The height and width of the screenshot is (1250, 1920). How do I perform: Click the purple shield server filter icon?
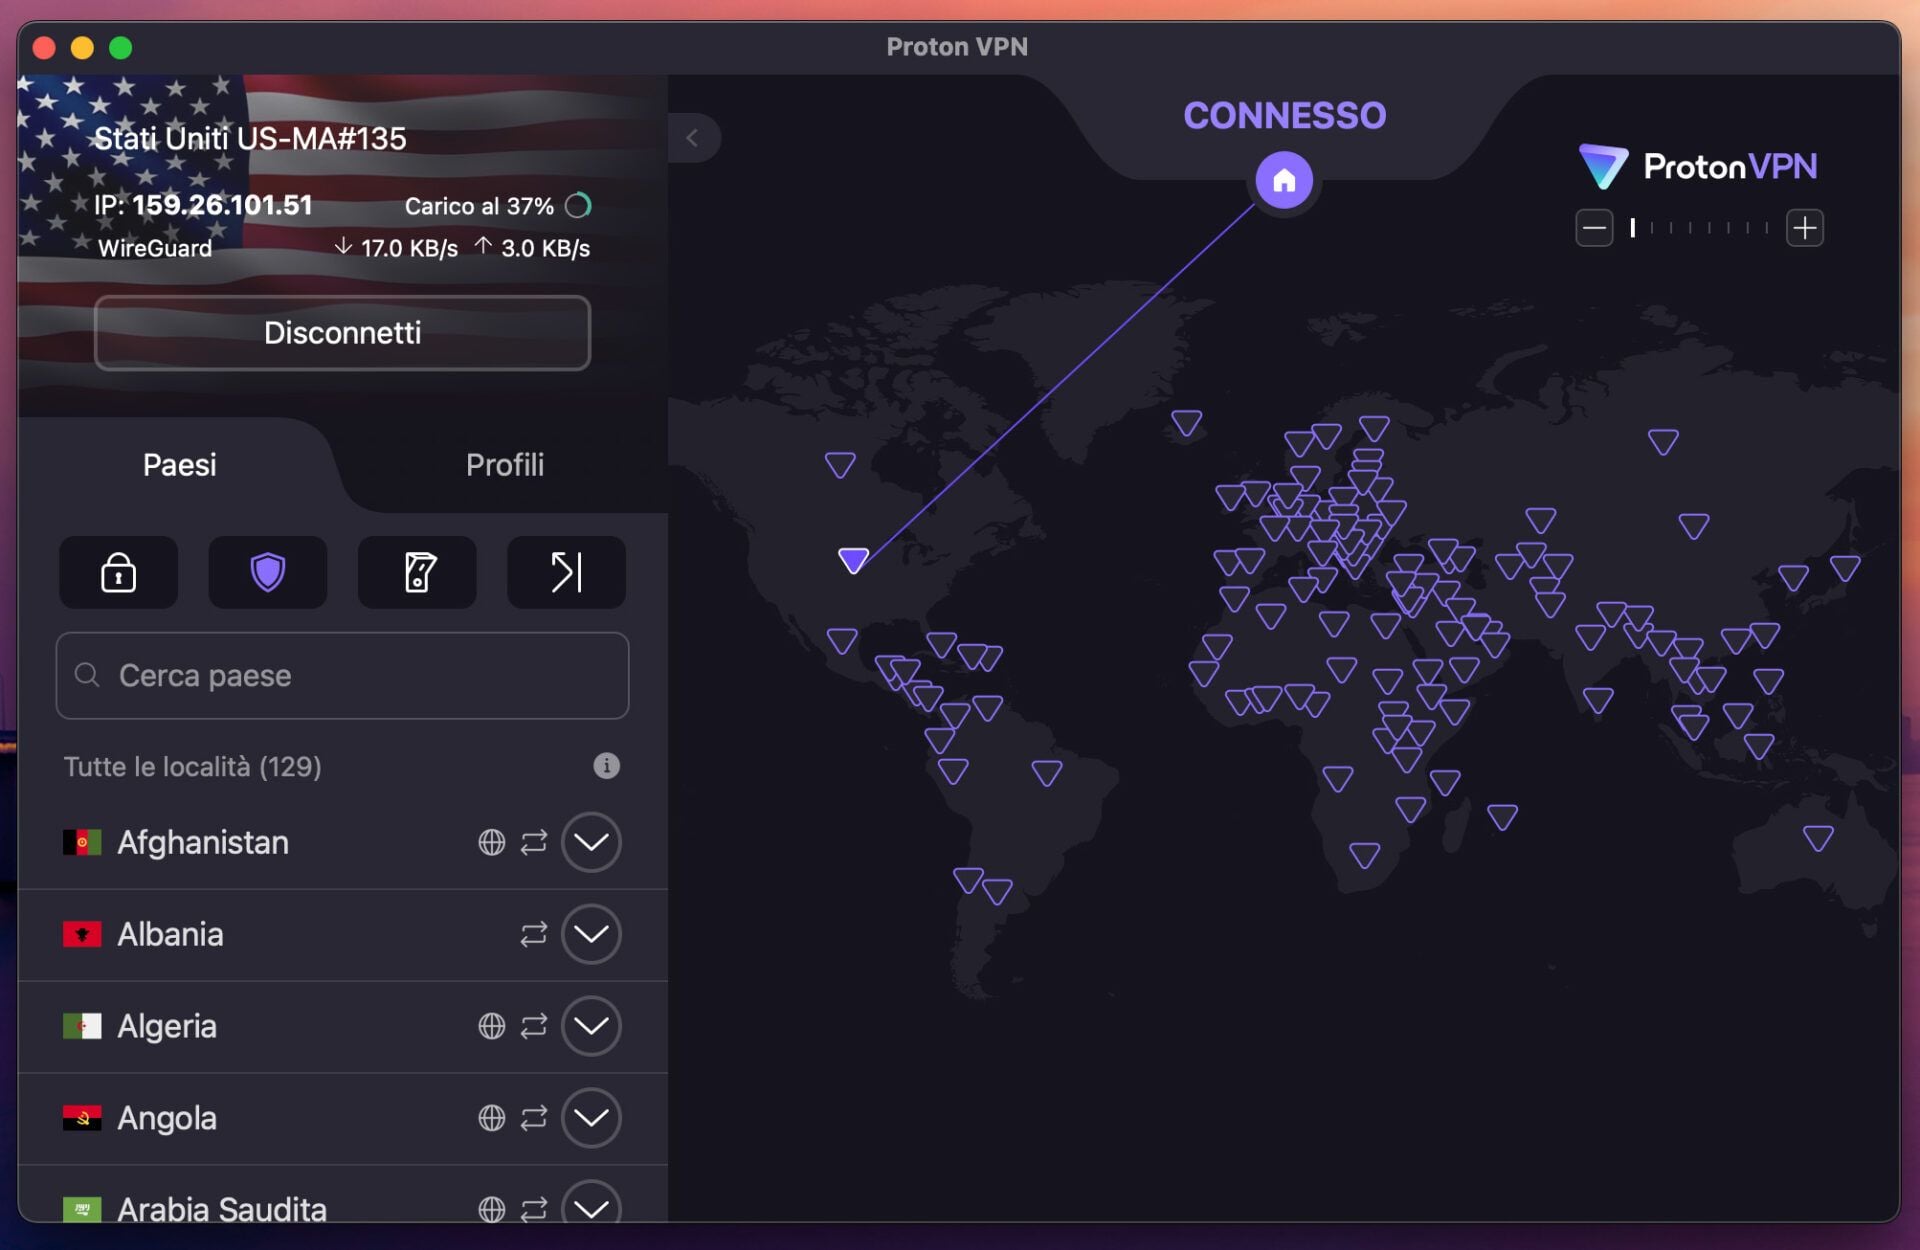pyautogui.click(x=267, y=572)
